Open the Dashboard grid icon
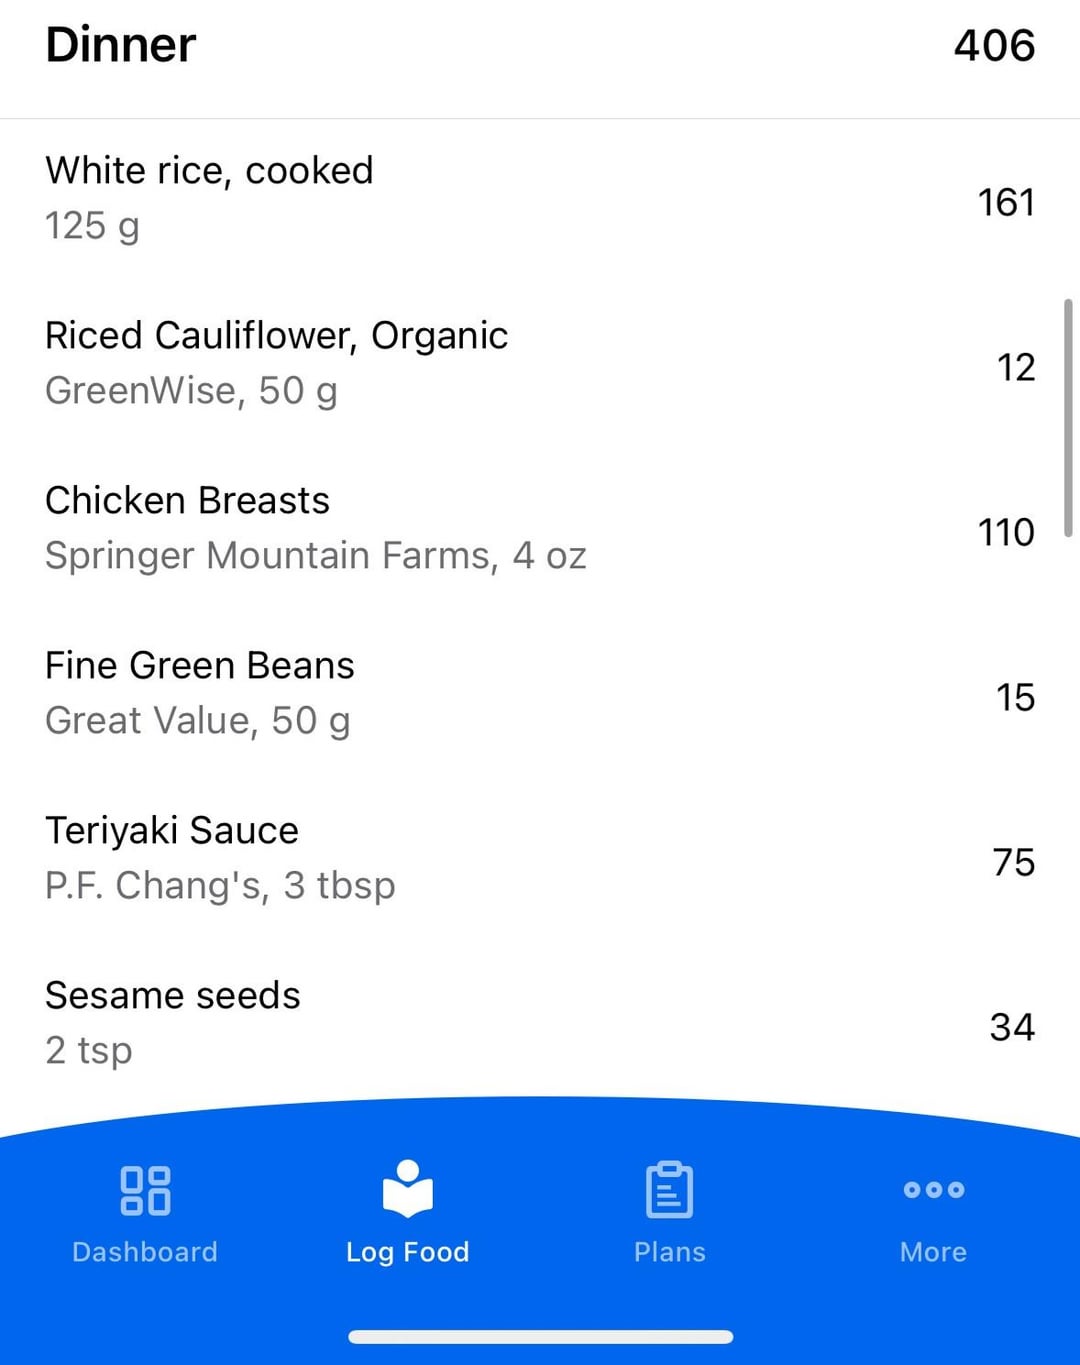The height and width of the screenshot is (1365, 1080). (x=145, y=1190)
